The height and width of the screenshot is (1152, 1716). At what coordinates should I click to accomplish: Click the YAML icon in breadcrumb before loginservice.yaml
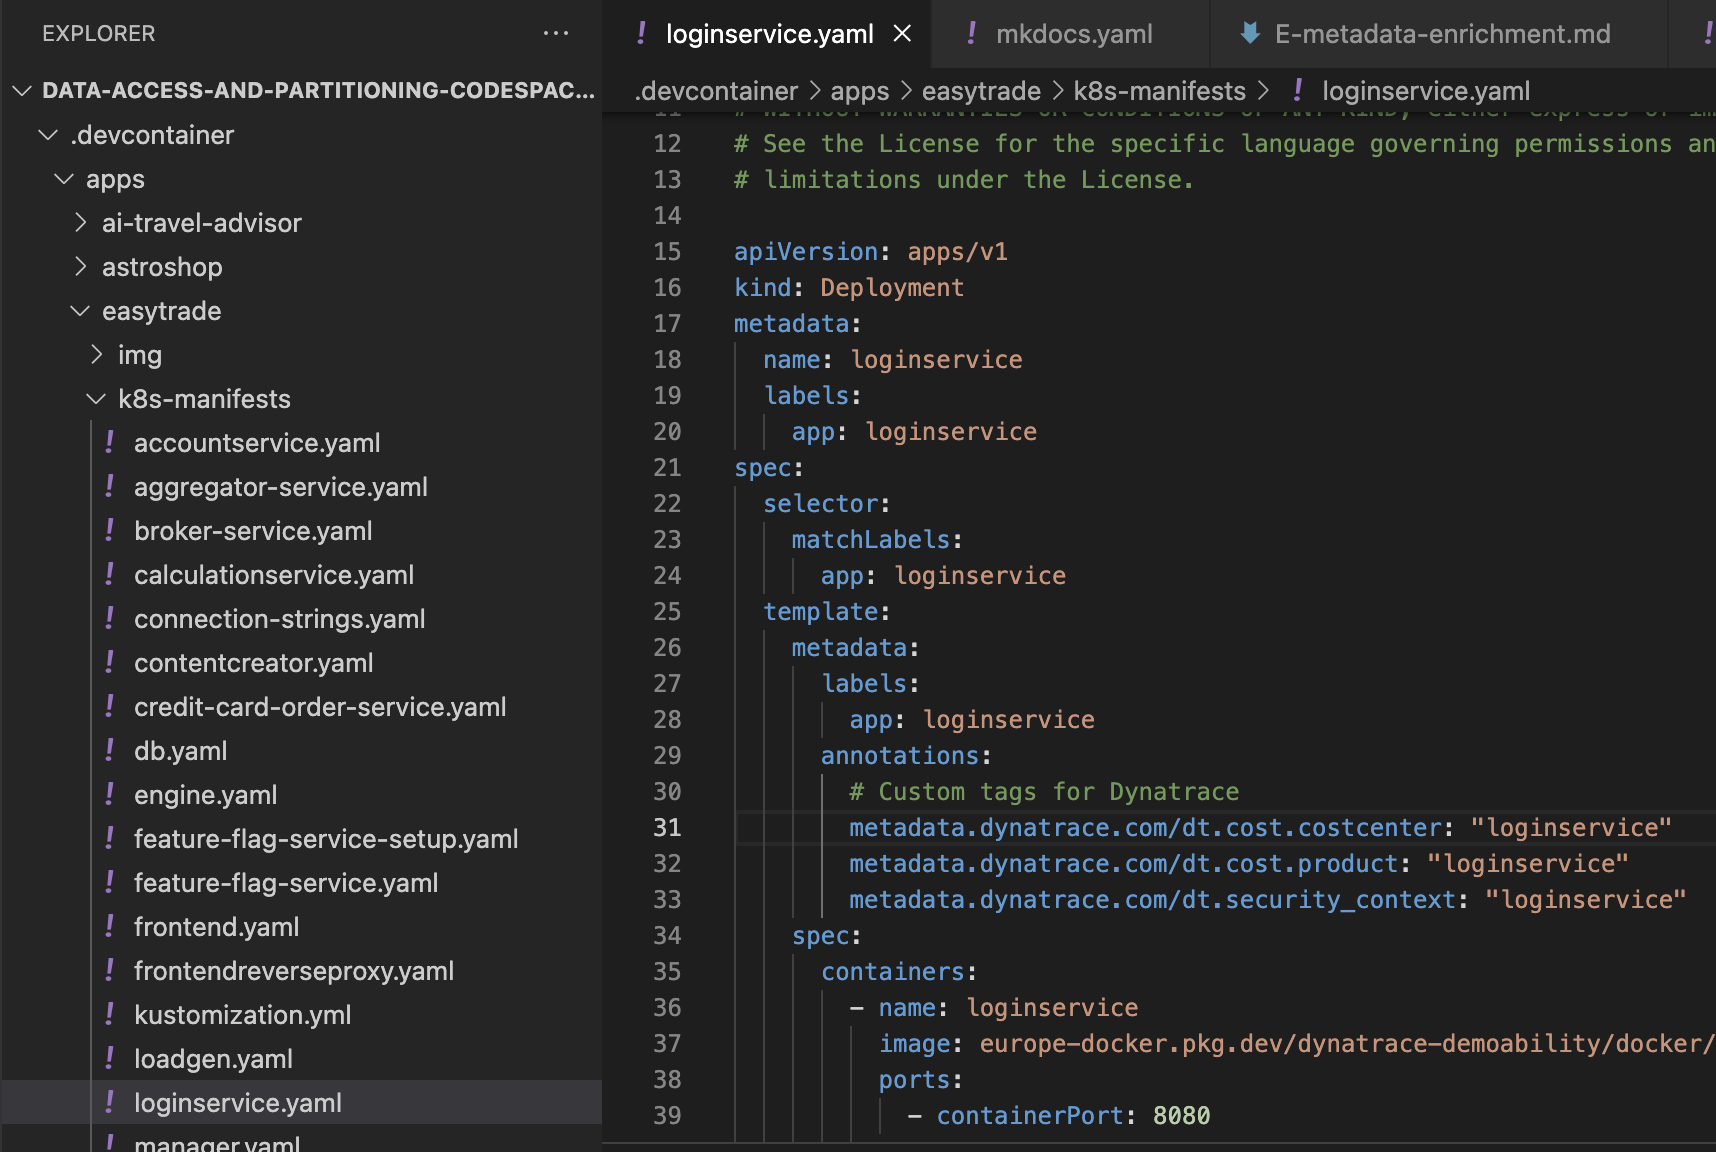[x=1298, y=91]
